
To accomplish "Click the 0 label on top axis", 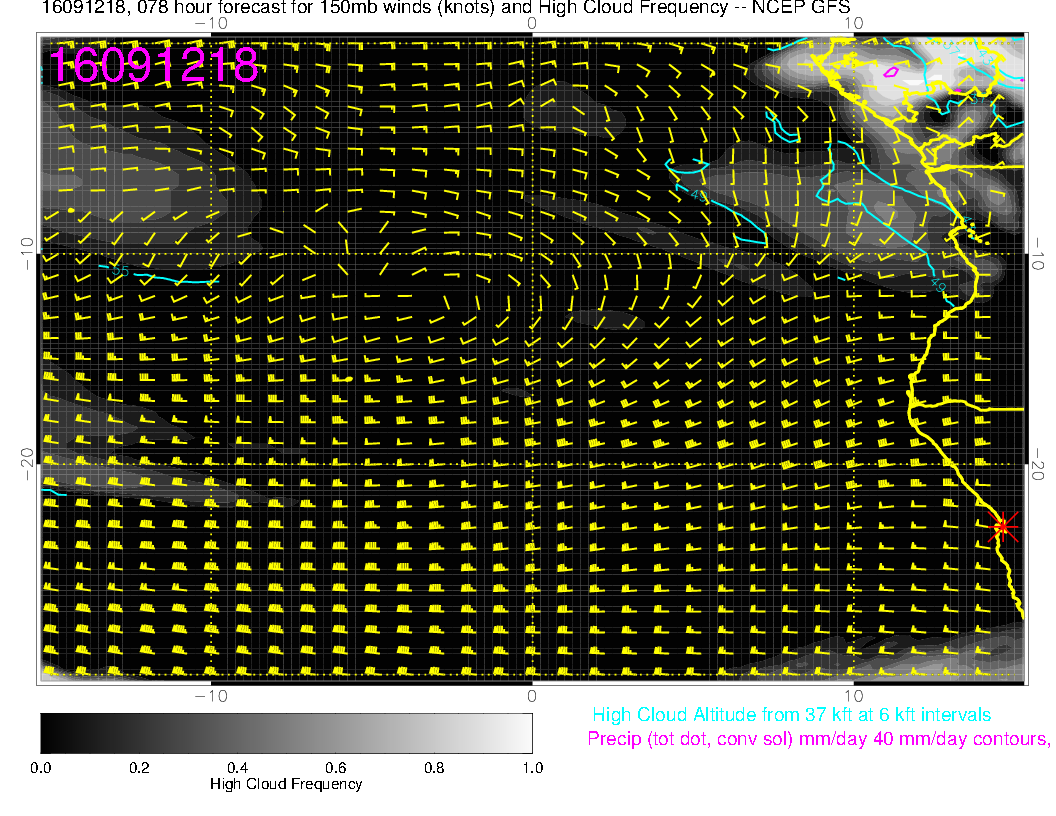I will [531, 24].
